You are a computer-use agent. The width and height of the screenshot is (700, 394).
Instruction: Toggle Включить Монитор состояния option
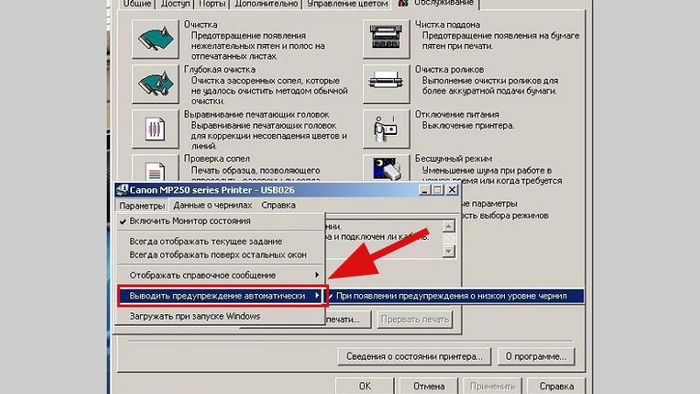point(221,221)
